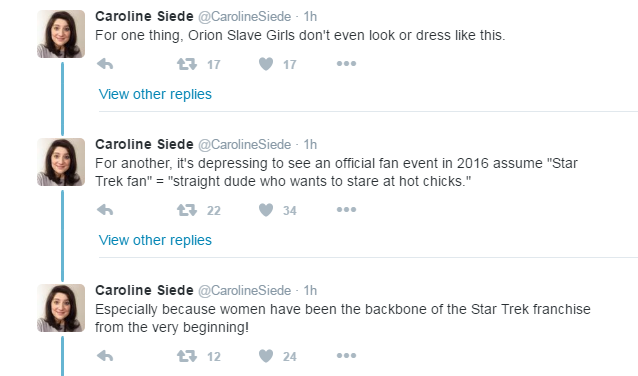Click the avatar photo on third tweet
The height and width of the screenshot is (376, 638).
[x=61, y=308]
